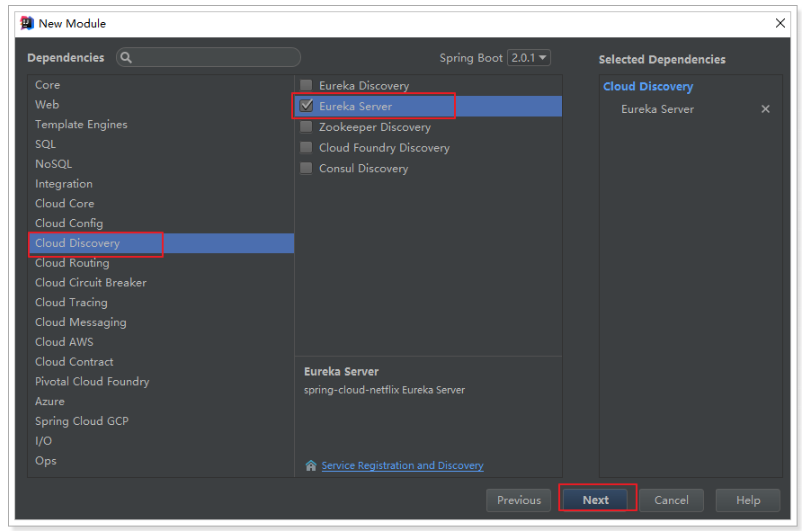Choose the NoSQL category

[x=161, y=164]
